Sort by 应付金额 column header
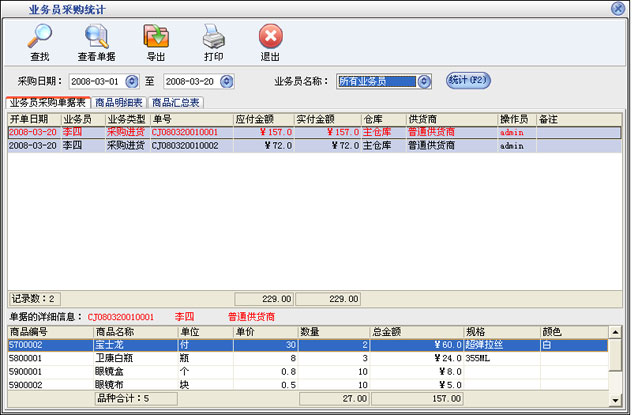Viewport: 638px width, 415px height. (263, 118)
